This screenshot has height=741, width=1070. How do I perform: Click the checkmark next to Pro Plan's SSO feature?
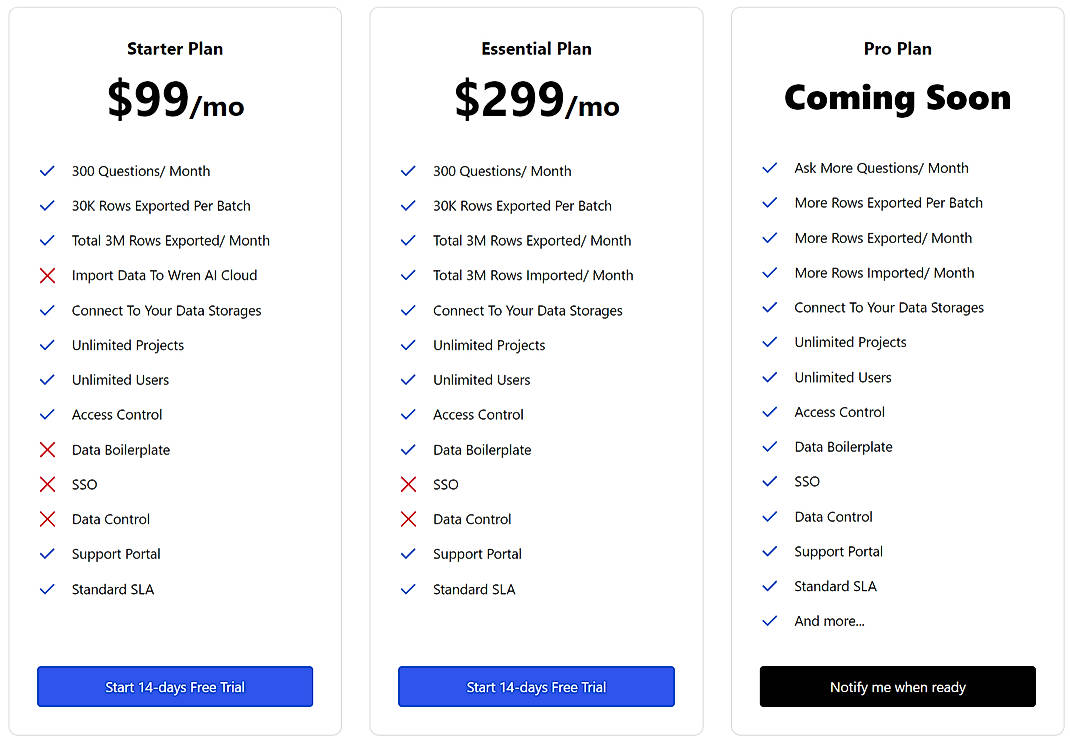[769, 481]
